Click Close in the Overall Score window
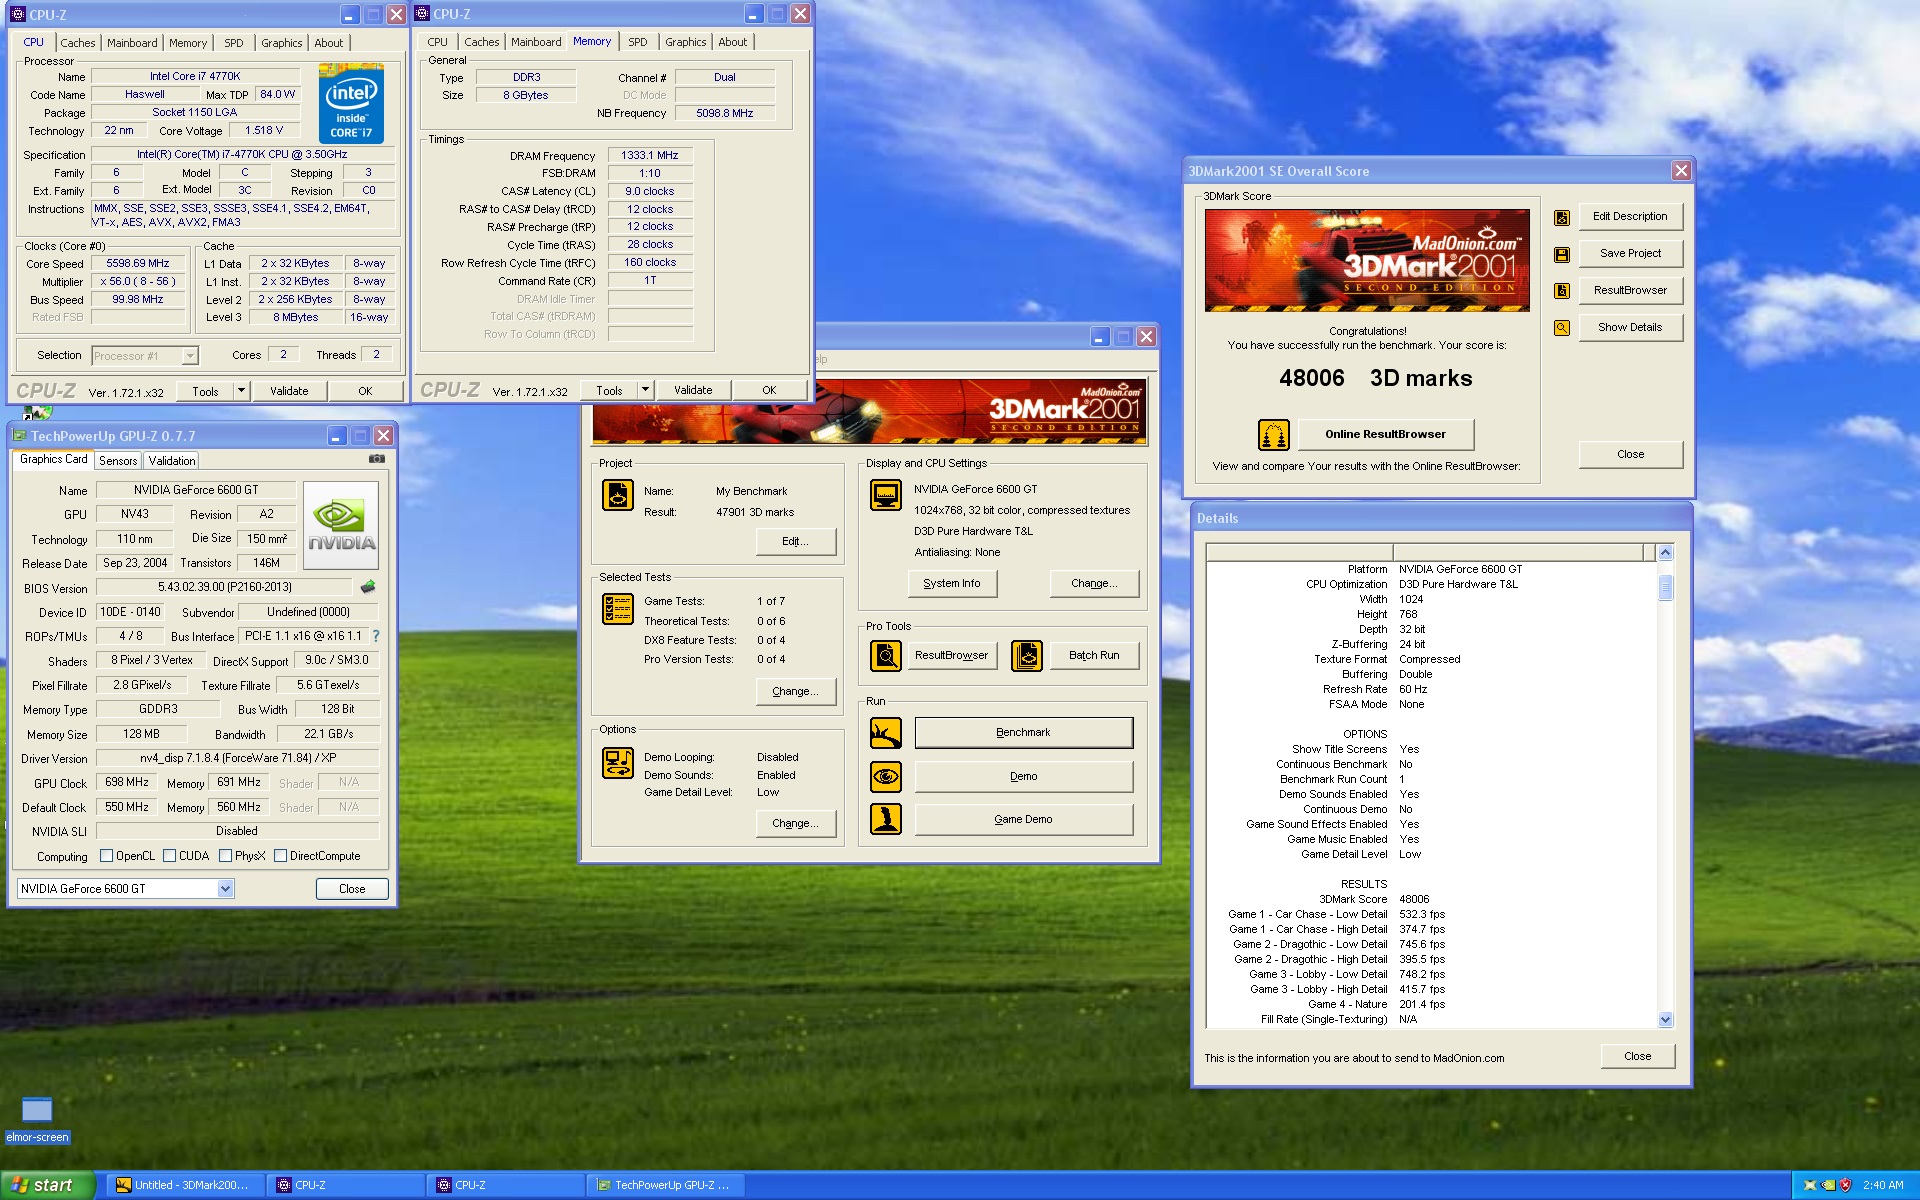The image size is (1920, 1200). point(1630,454)
